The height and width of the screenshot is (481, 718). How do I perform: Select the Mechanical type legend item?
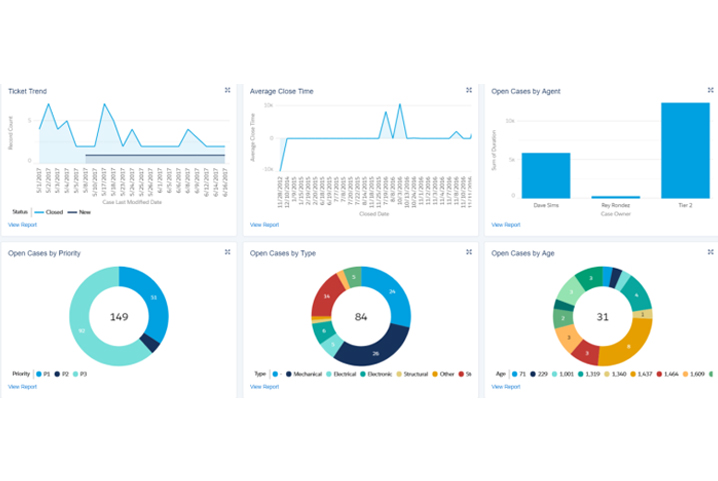304,374
